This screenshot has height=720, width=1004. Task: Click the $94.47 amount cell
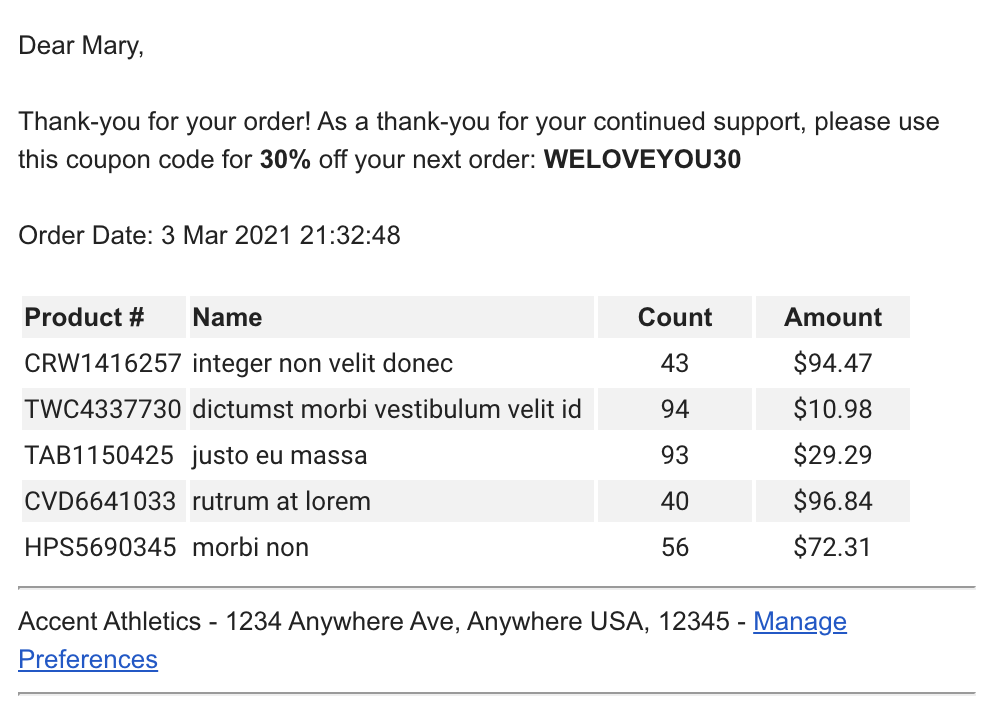click(x=833, y=363)
